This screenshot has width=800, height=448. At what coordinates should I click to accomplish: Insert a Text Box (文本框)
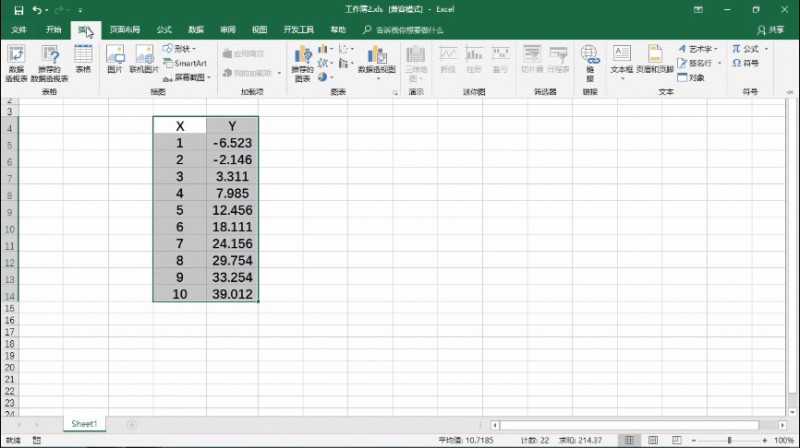coord(621,61)
